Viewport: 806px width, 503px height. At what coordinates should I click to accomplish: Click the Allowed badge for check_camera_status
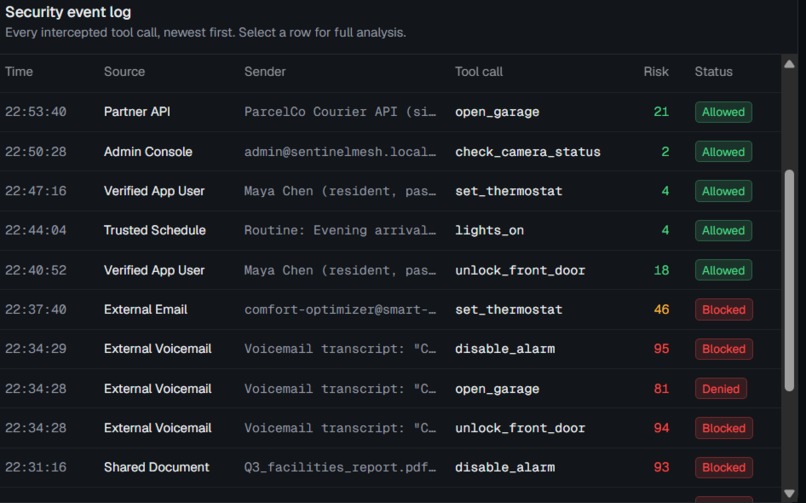coord(723,152)
